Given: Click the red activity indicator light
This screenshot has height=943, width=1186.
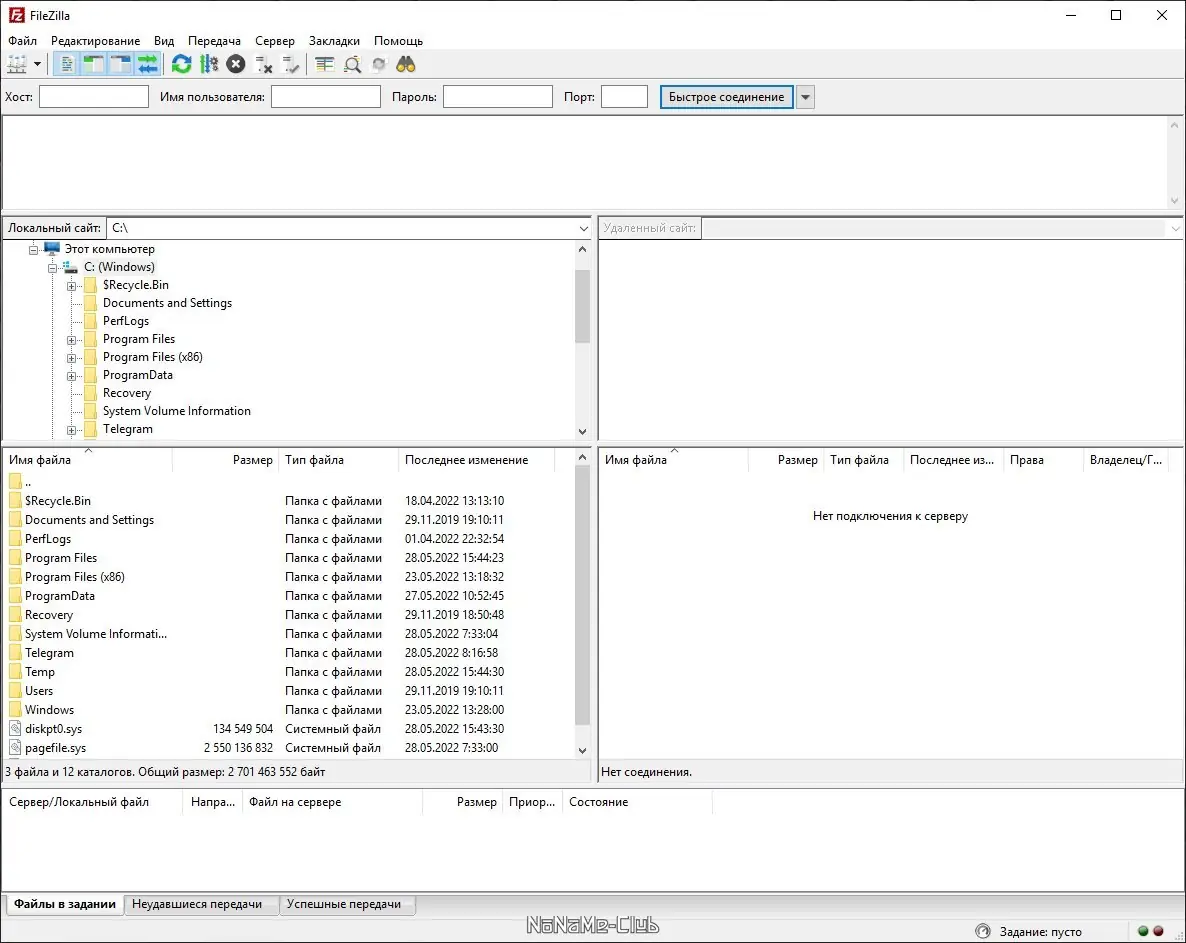Looking at the screenshot, I should [1158, 931].
